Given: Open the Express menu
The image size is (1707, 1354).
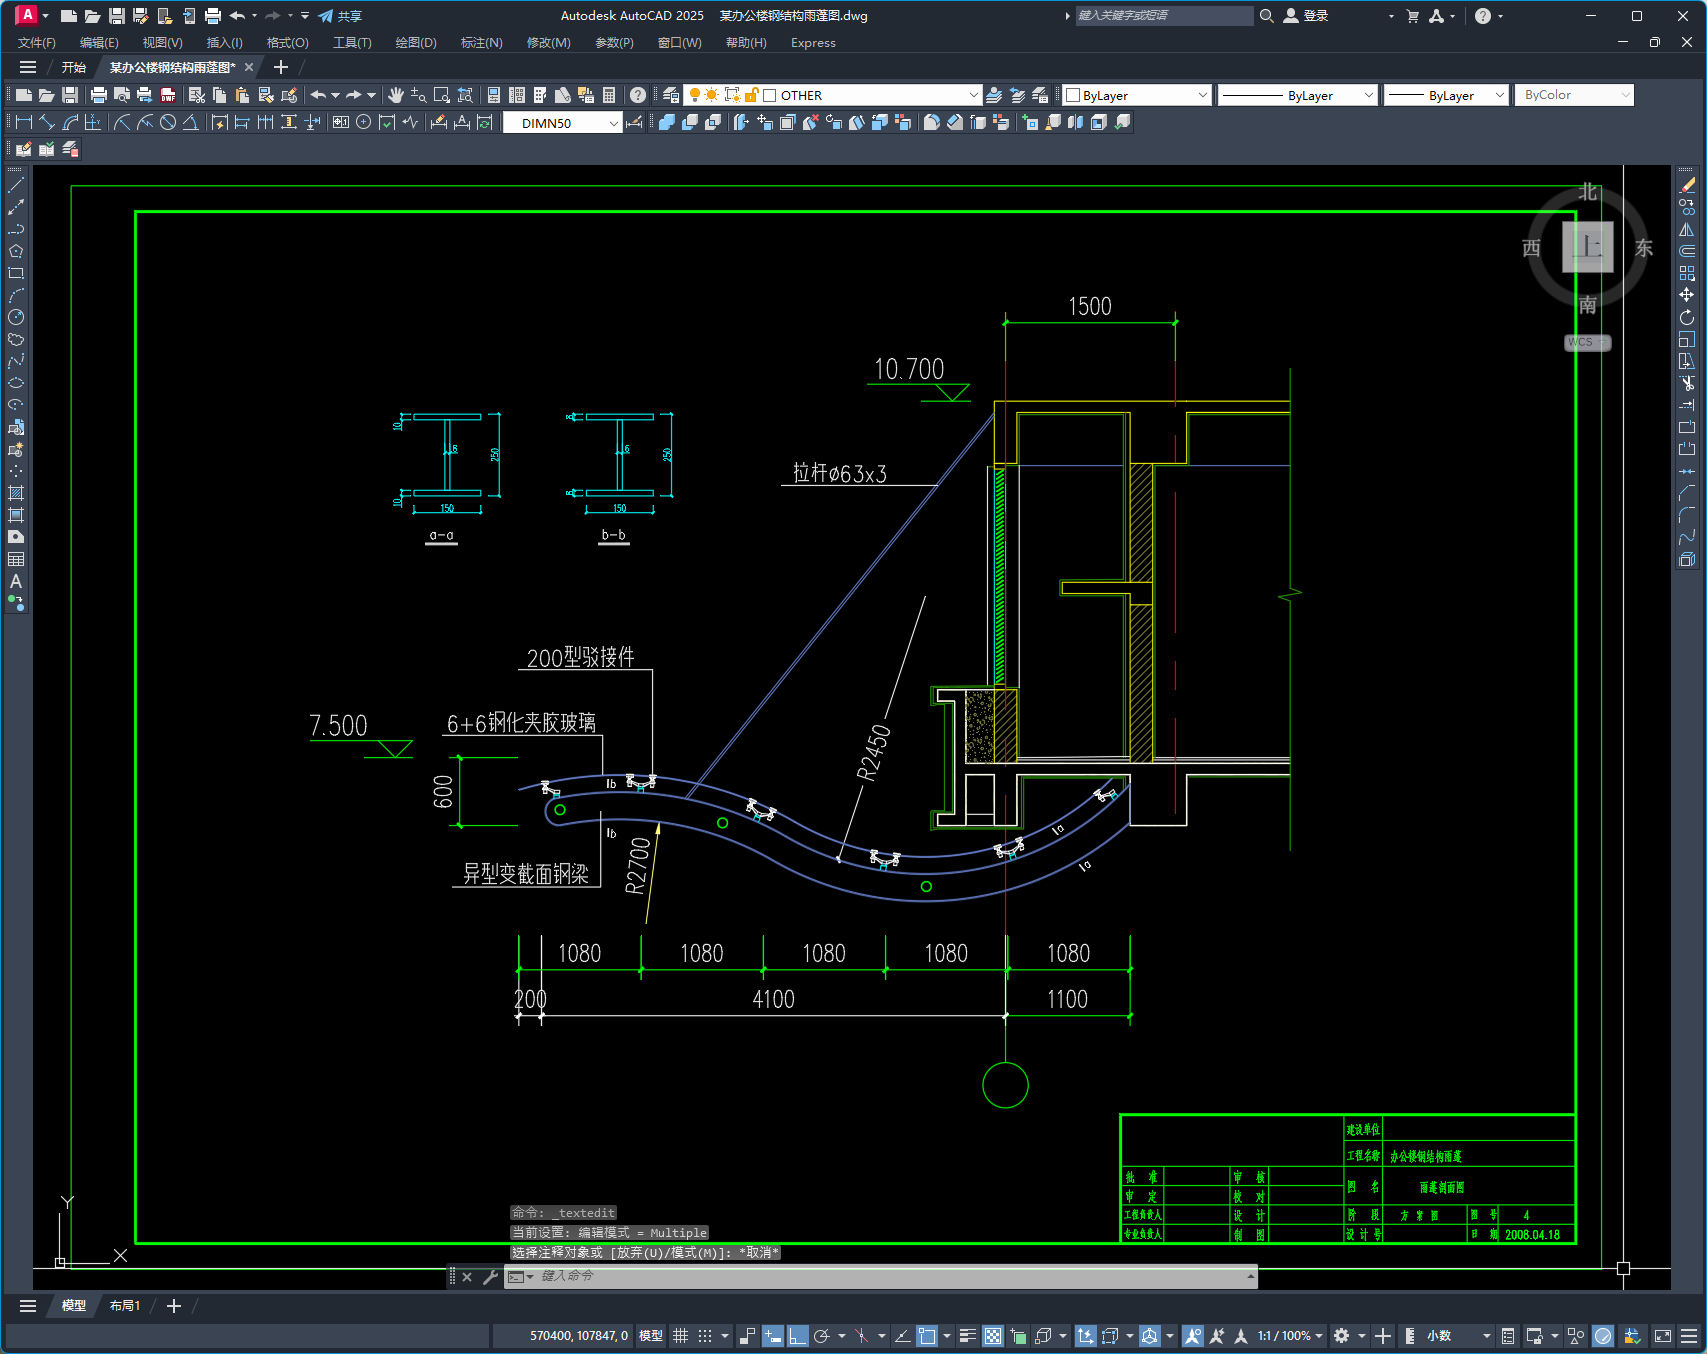Looking at the screenshot, I should 813,43.
